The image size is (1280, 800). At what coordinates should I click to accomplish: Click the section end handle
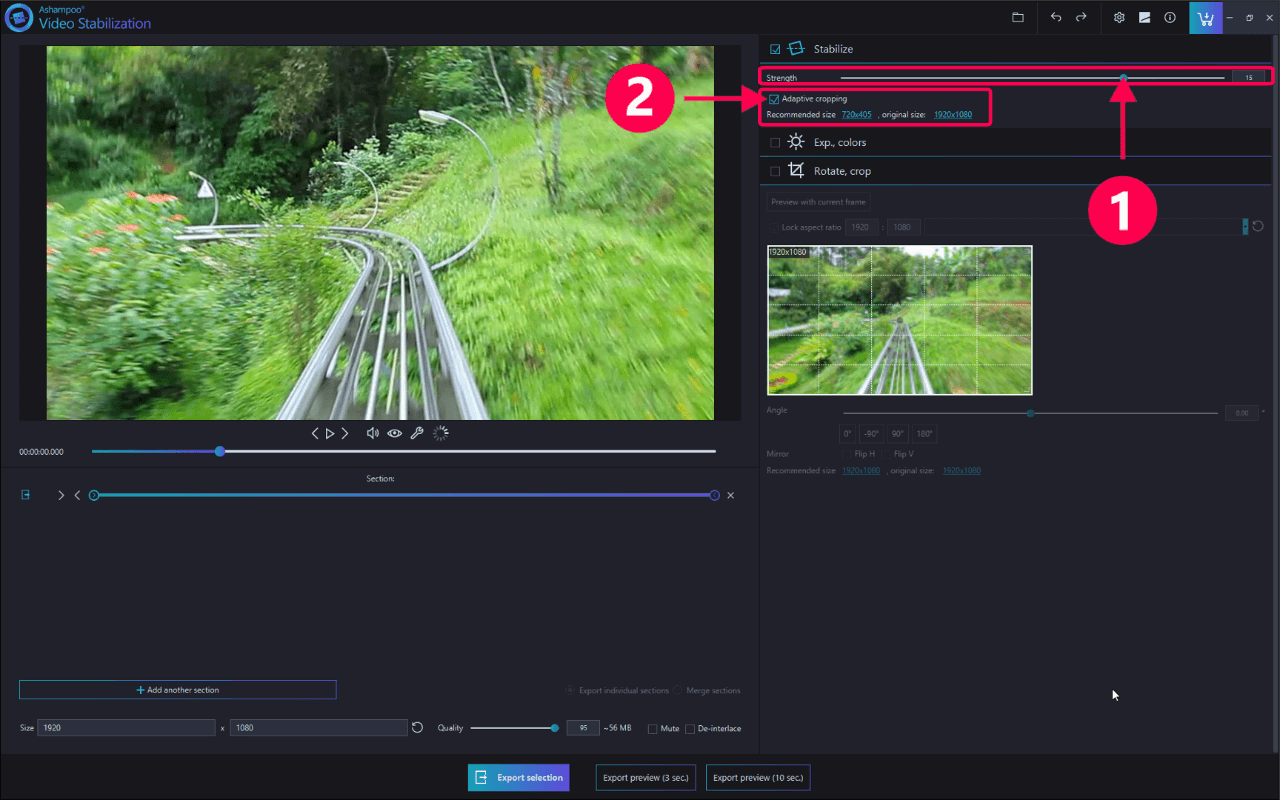pyautogui.click(x=714, y=495)
